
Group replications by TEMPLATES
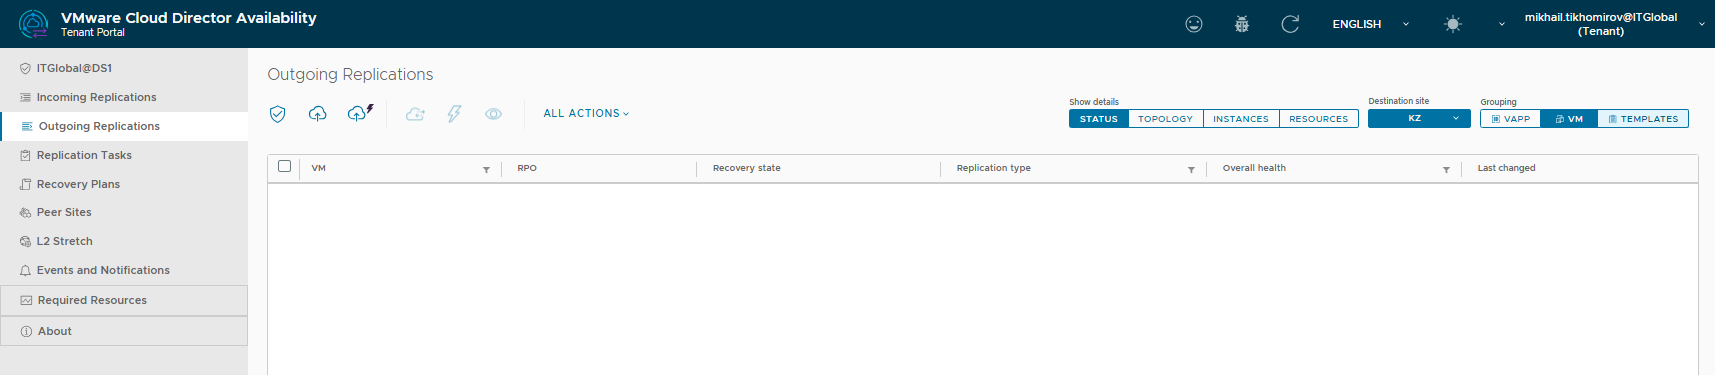pos(1643,119)
